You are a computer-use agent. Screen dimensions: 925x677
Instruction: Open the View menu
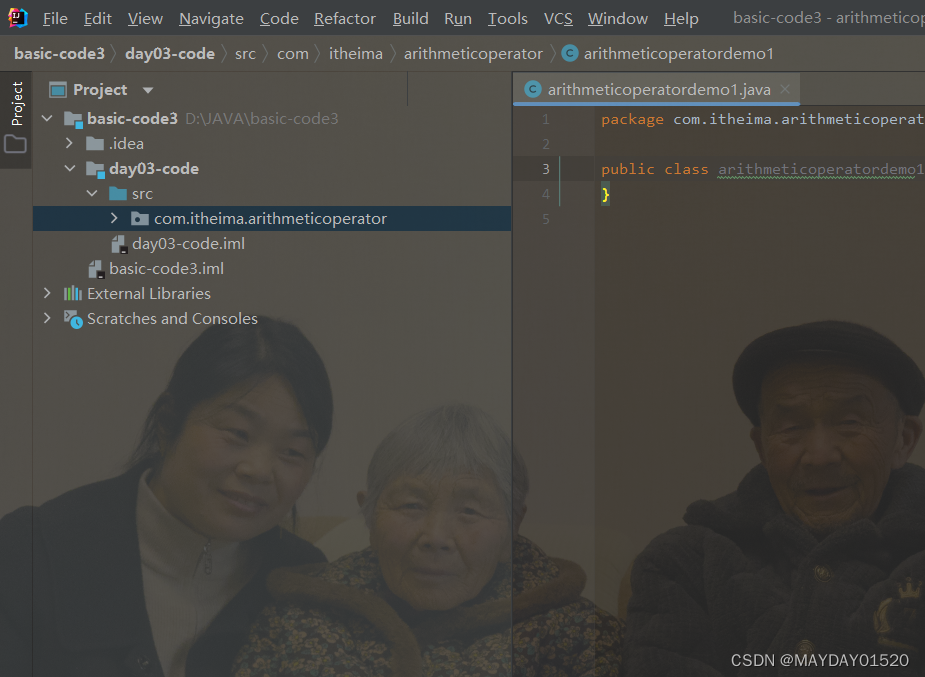(x=145, y=19)
